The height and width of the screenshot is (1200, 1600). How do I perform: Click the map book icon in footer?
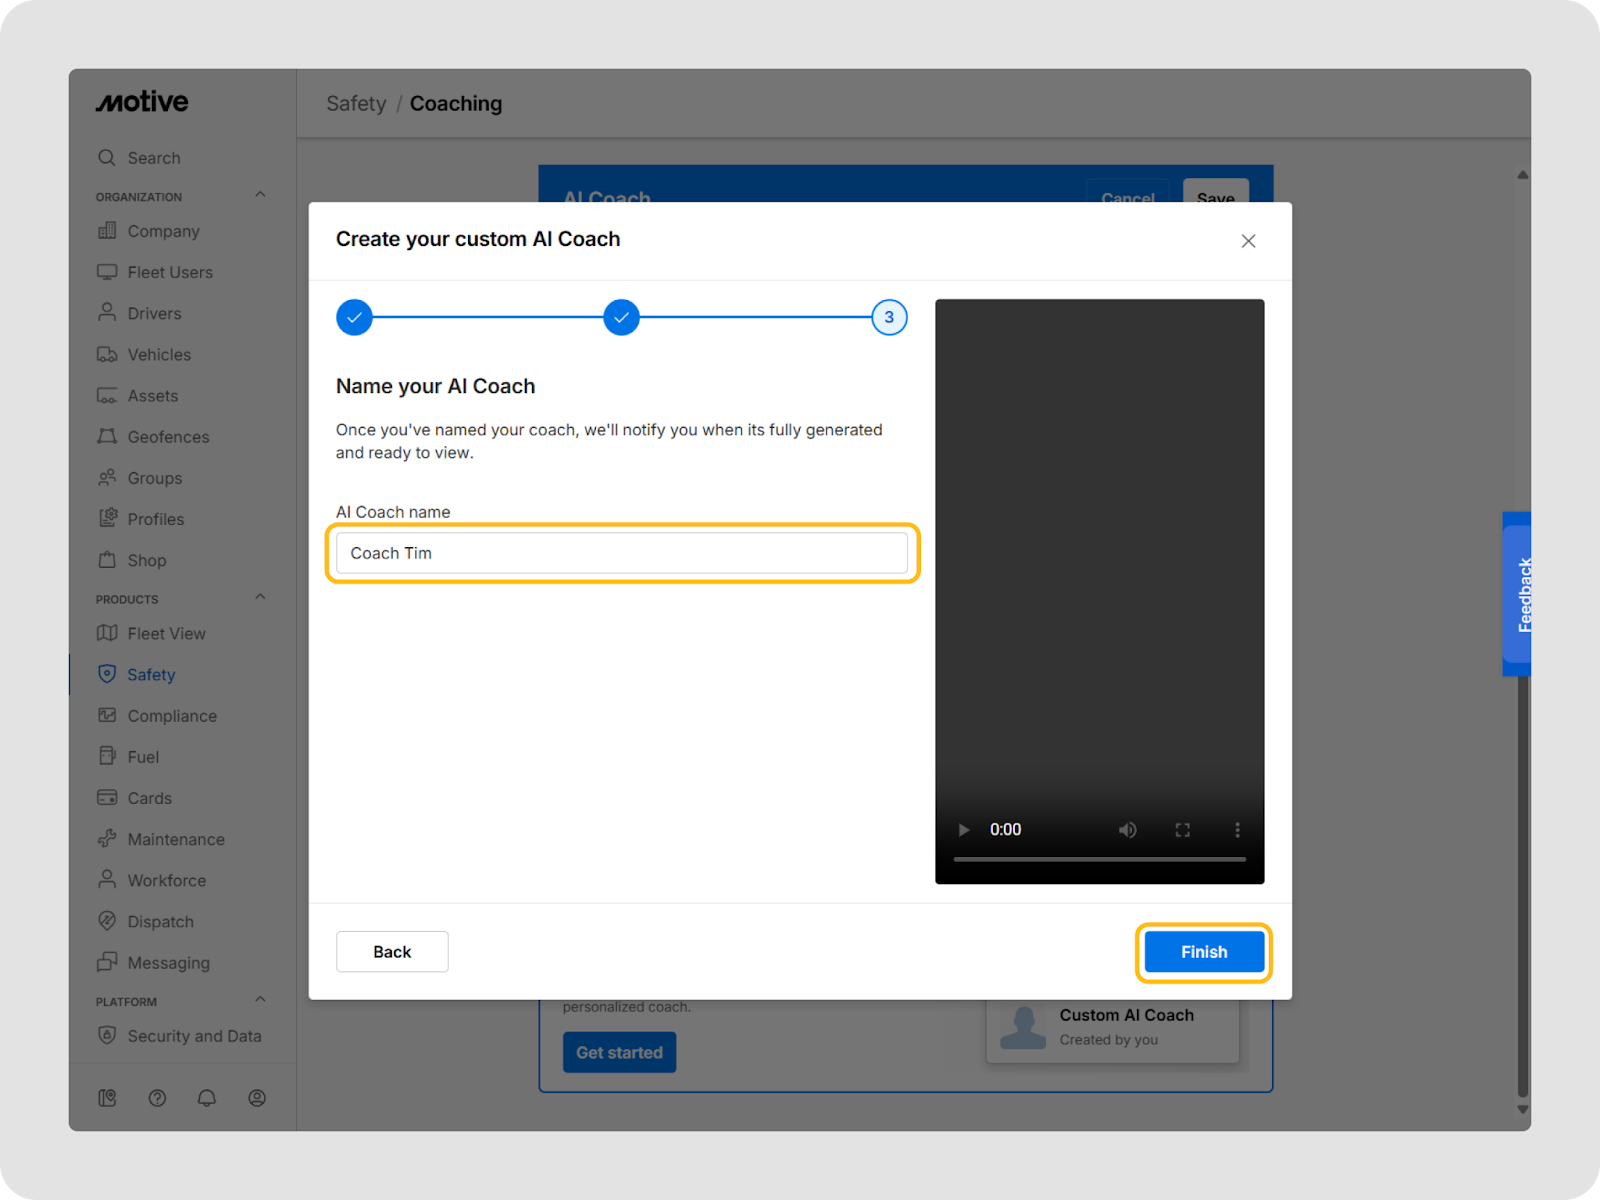[x=107, y=1098]
